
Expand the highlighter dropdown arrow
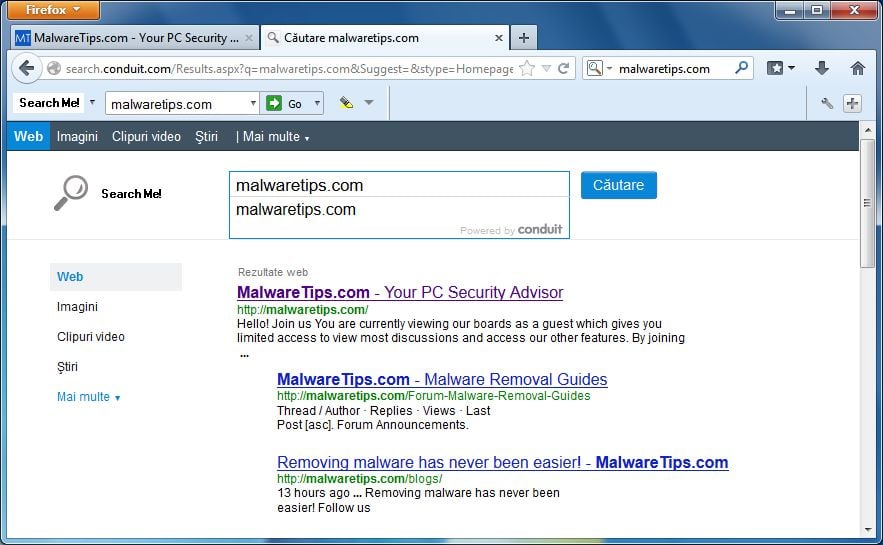tap(369, 102)
